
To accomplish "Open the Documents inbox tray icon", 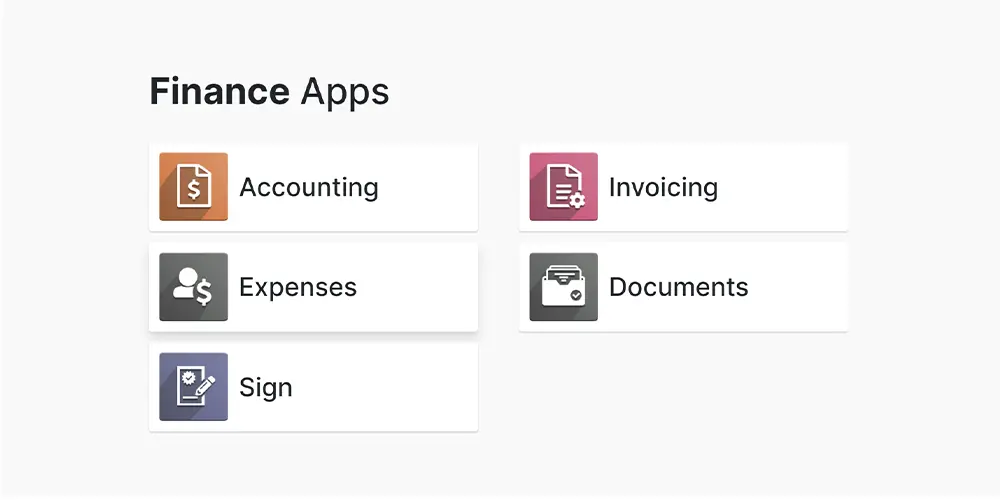I will click(x=563, y=287).
